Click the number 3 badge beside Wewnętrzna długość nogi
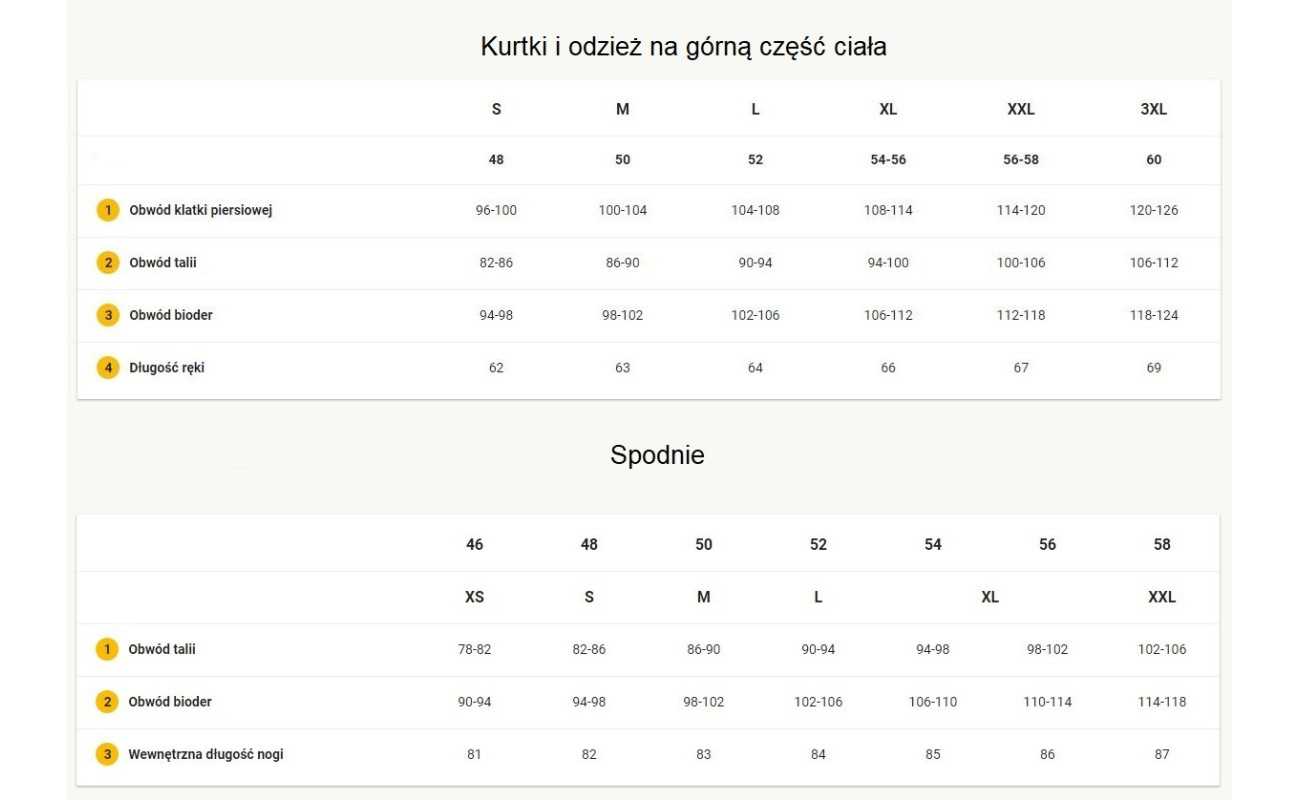The image size is (1300, 800). click(x=107, y=754)
